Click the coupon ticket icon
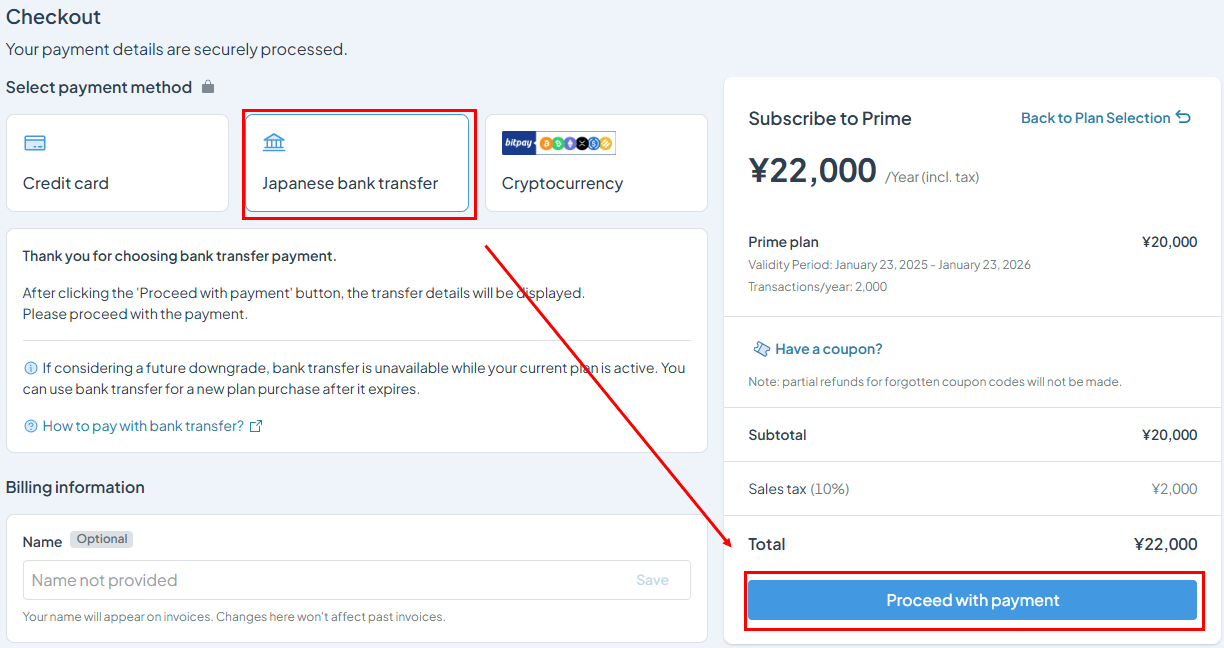 click(x=761, y=349)
